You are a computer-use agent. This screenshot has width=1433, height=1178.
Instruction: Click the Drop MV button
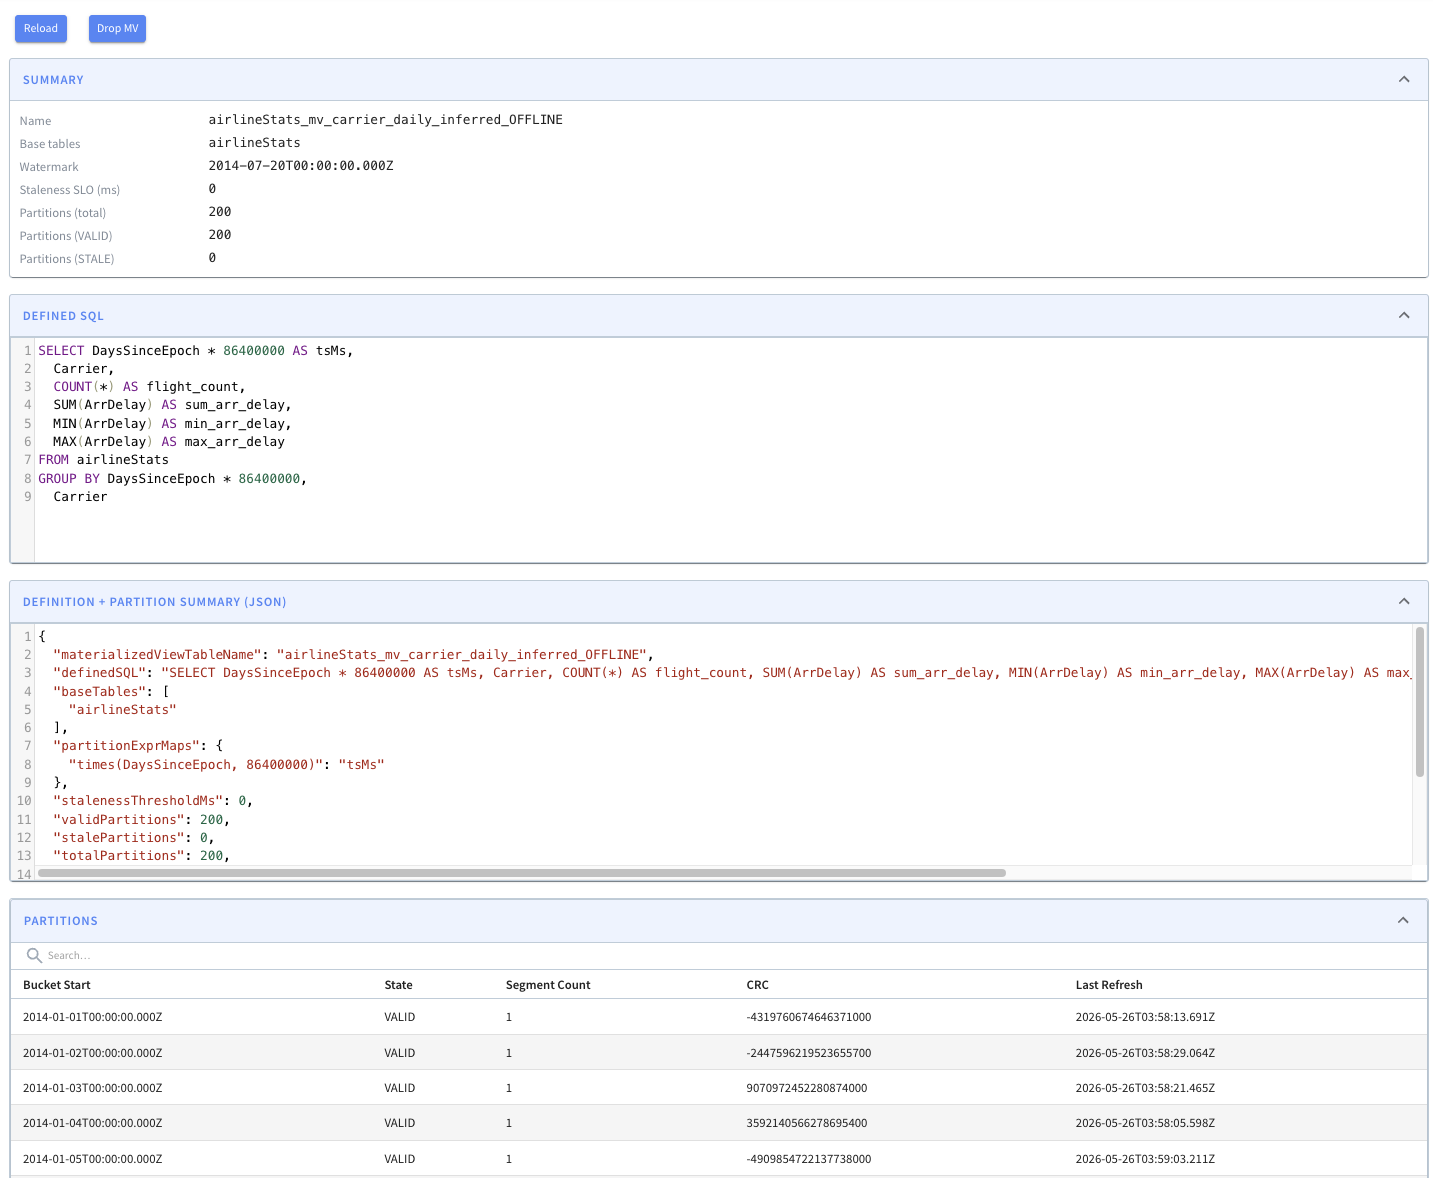pyautogui.click(x=117, y=28)
